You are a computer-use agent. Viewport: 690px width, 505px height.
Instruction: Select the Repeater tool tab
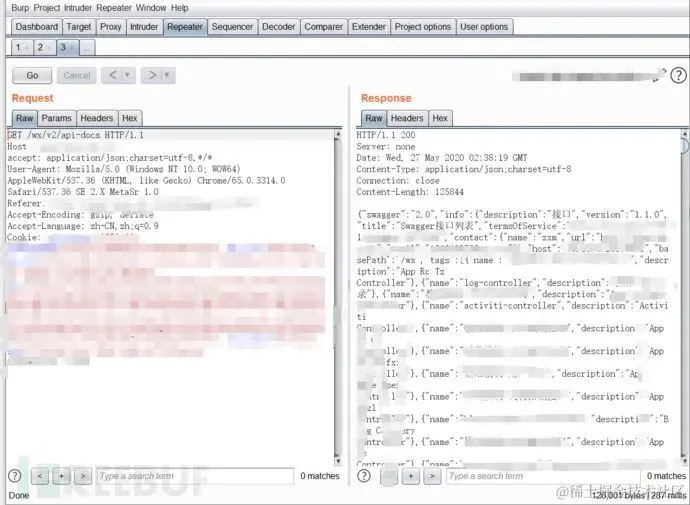[x=185, y=27]
